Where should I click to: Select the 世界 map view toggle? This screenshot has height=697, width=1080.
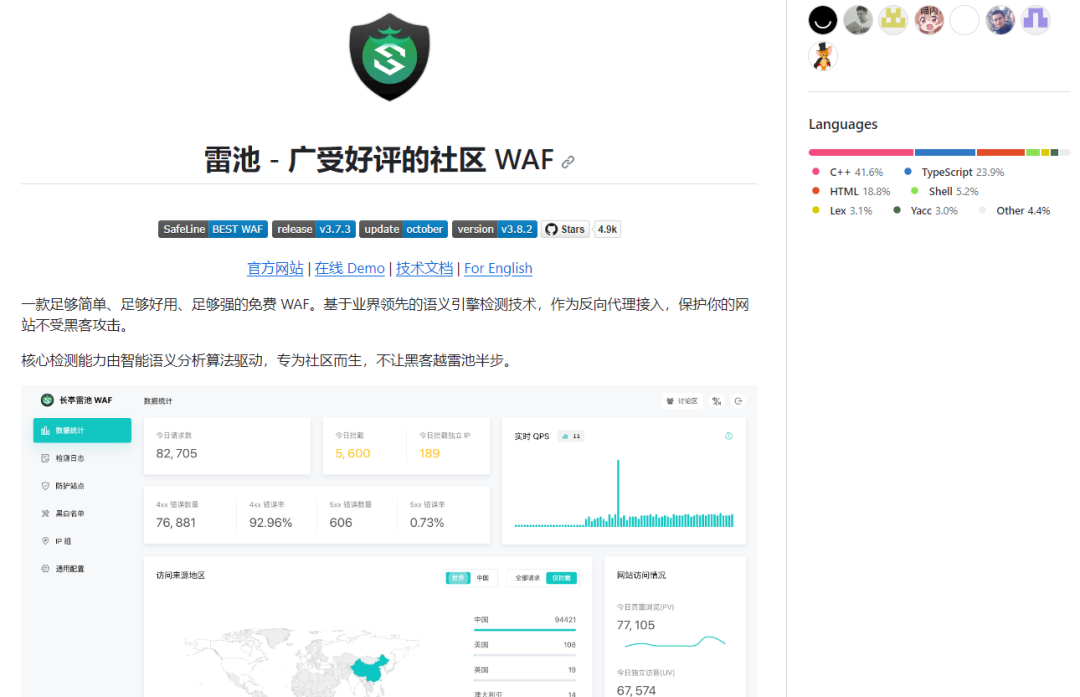458,578
